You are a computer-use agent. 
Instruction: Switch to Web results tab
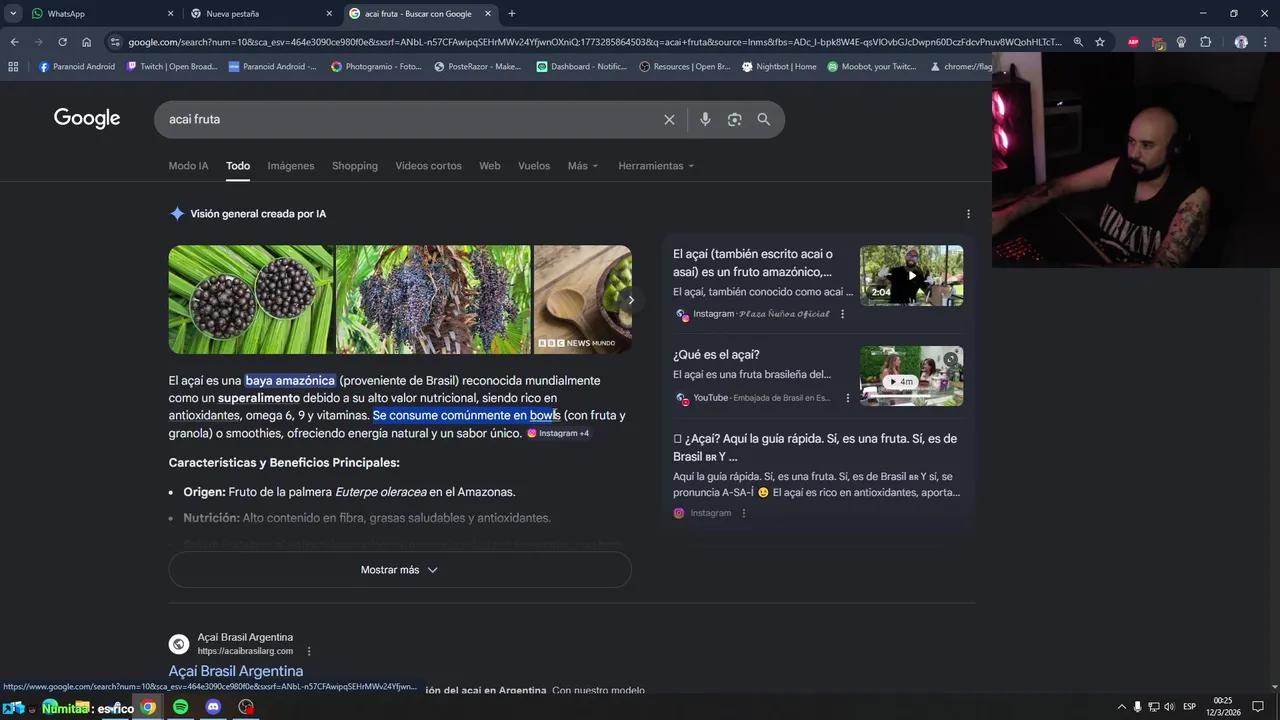(490, 166)
